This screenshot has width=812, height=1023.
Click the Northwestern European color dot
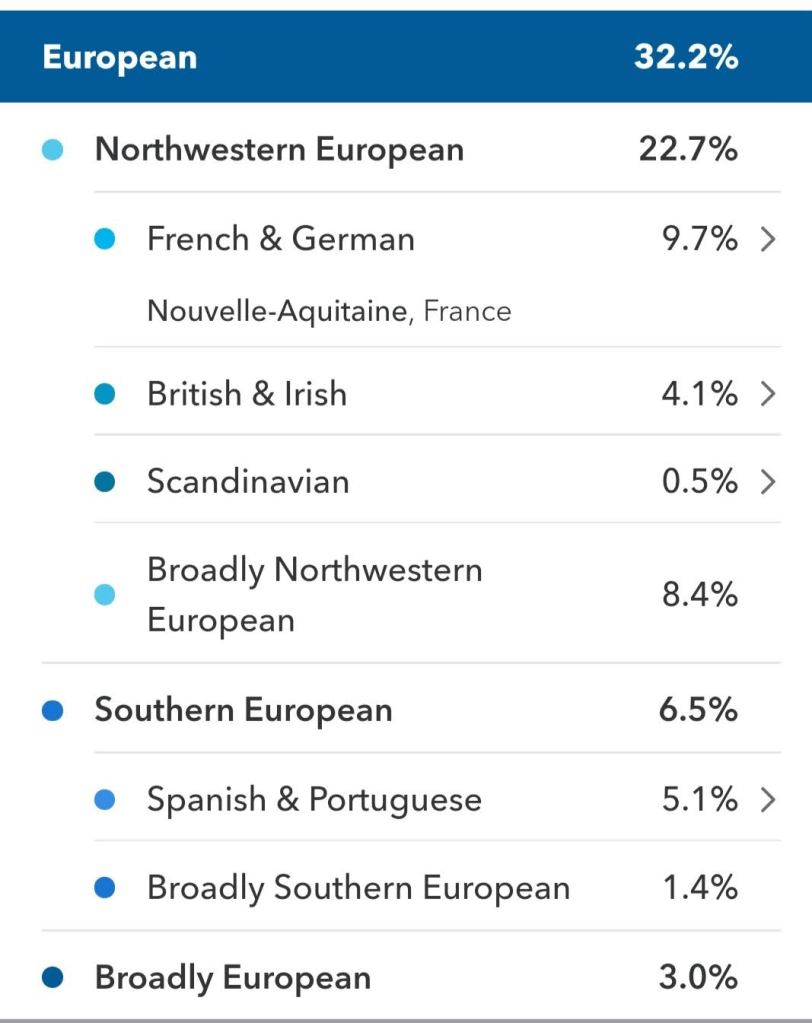tap(54, 151)
